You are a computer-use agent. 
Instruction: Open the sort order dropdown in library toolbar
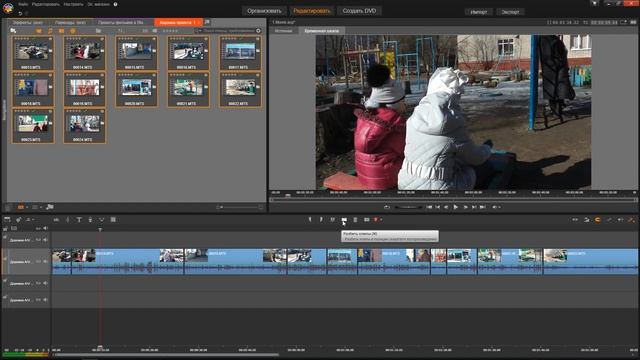pyautogui.click(x=121, y=31)
